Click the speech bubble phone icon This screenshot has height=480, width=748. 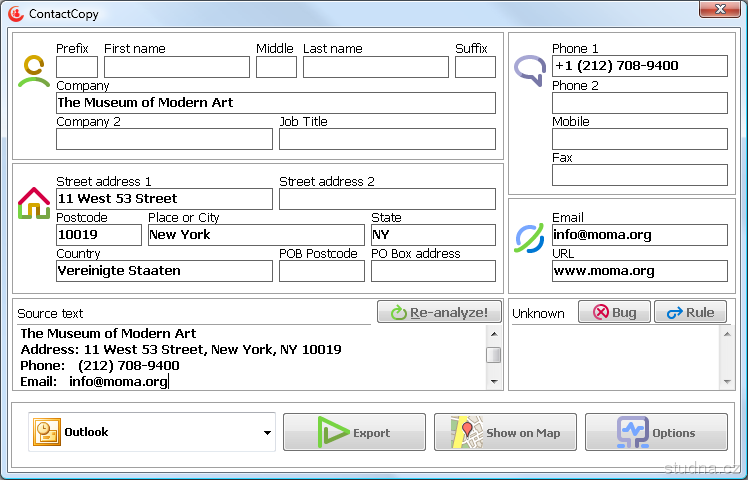(530, 71)
